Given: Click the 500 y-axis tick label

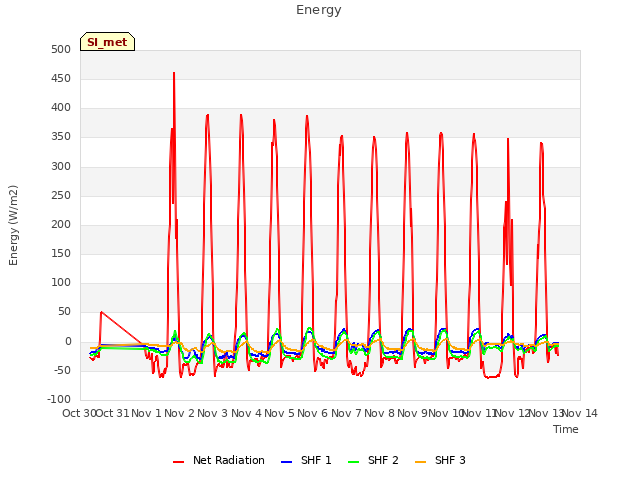Looking at the screenshot, I should [x=61, y=49].
